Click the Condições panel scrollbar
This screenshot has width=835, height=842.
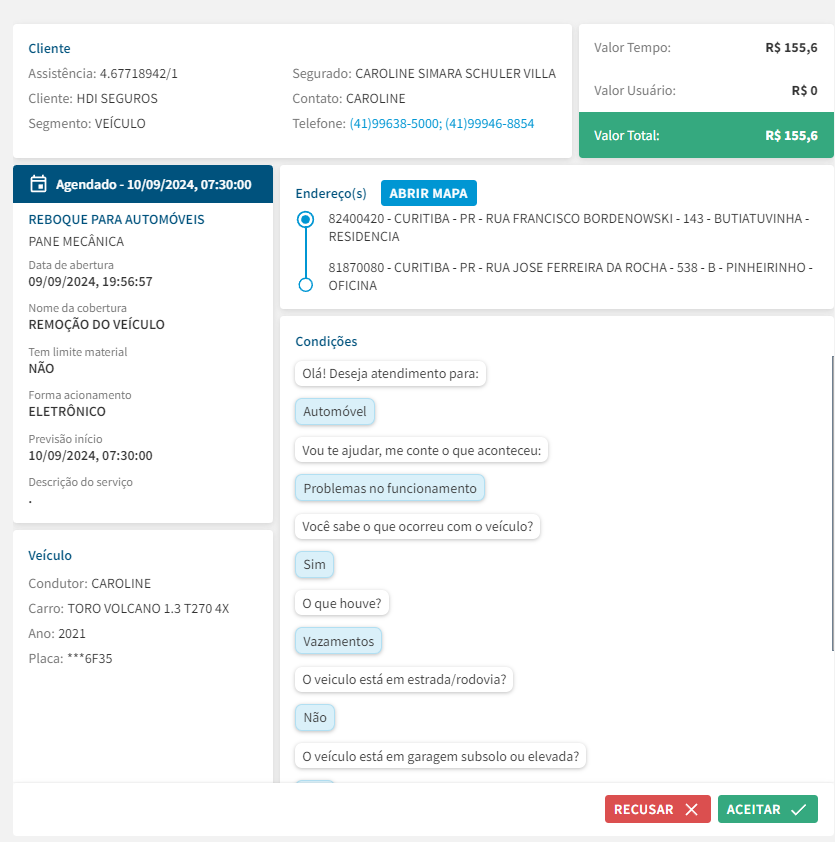pyautogui.click(x=832, y=500)
